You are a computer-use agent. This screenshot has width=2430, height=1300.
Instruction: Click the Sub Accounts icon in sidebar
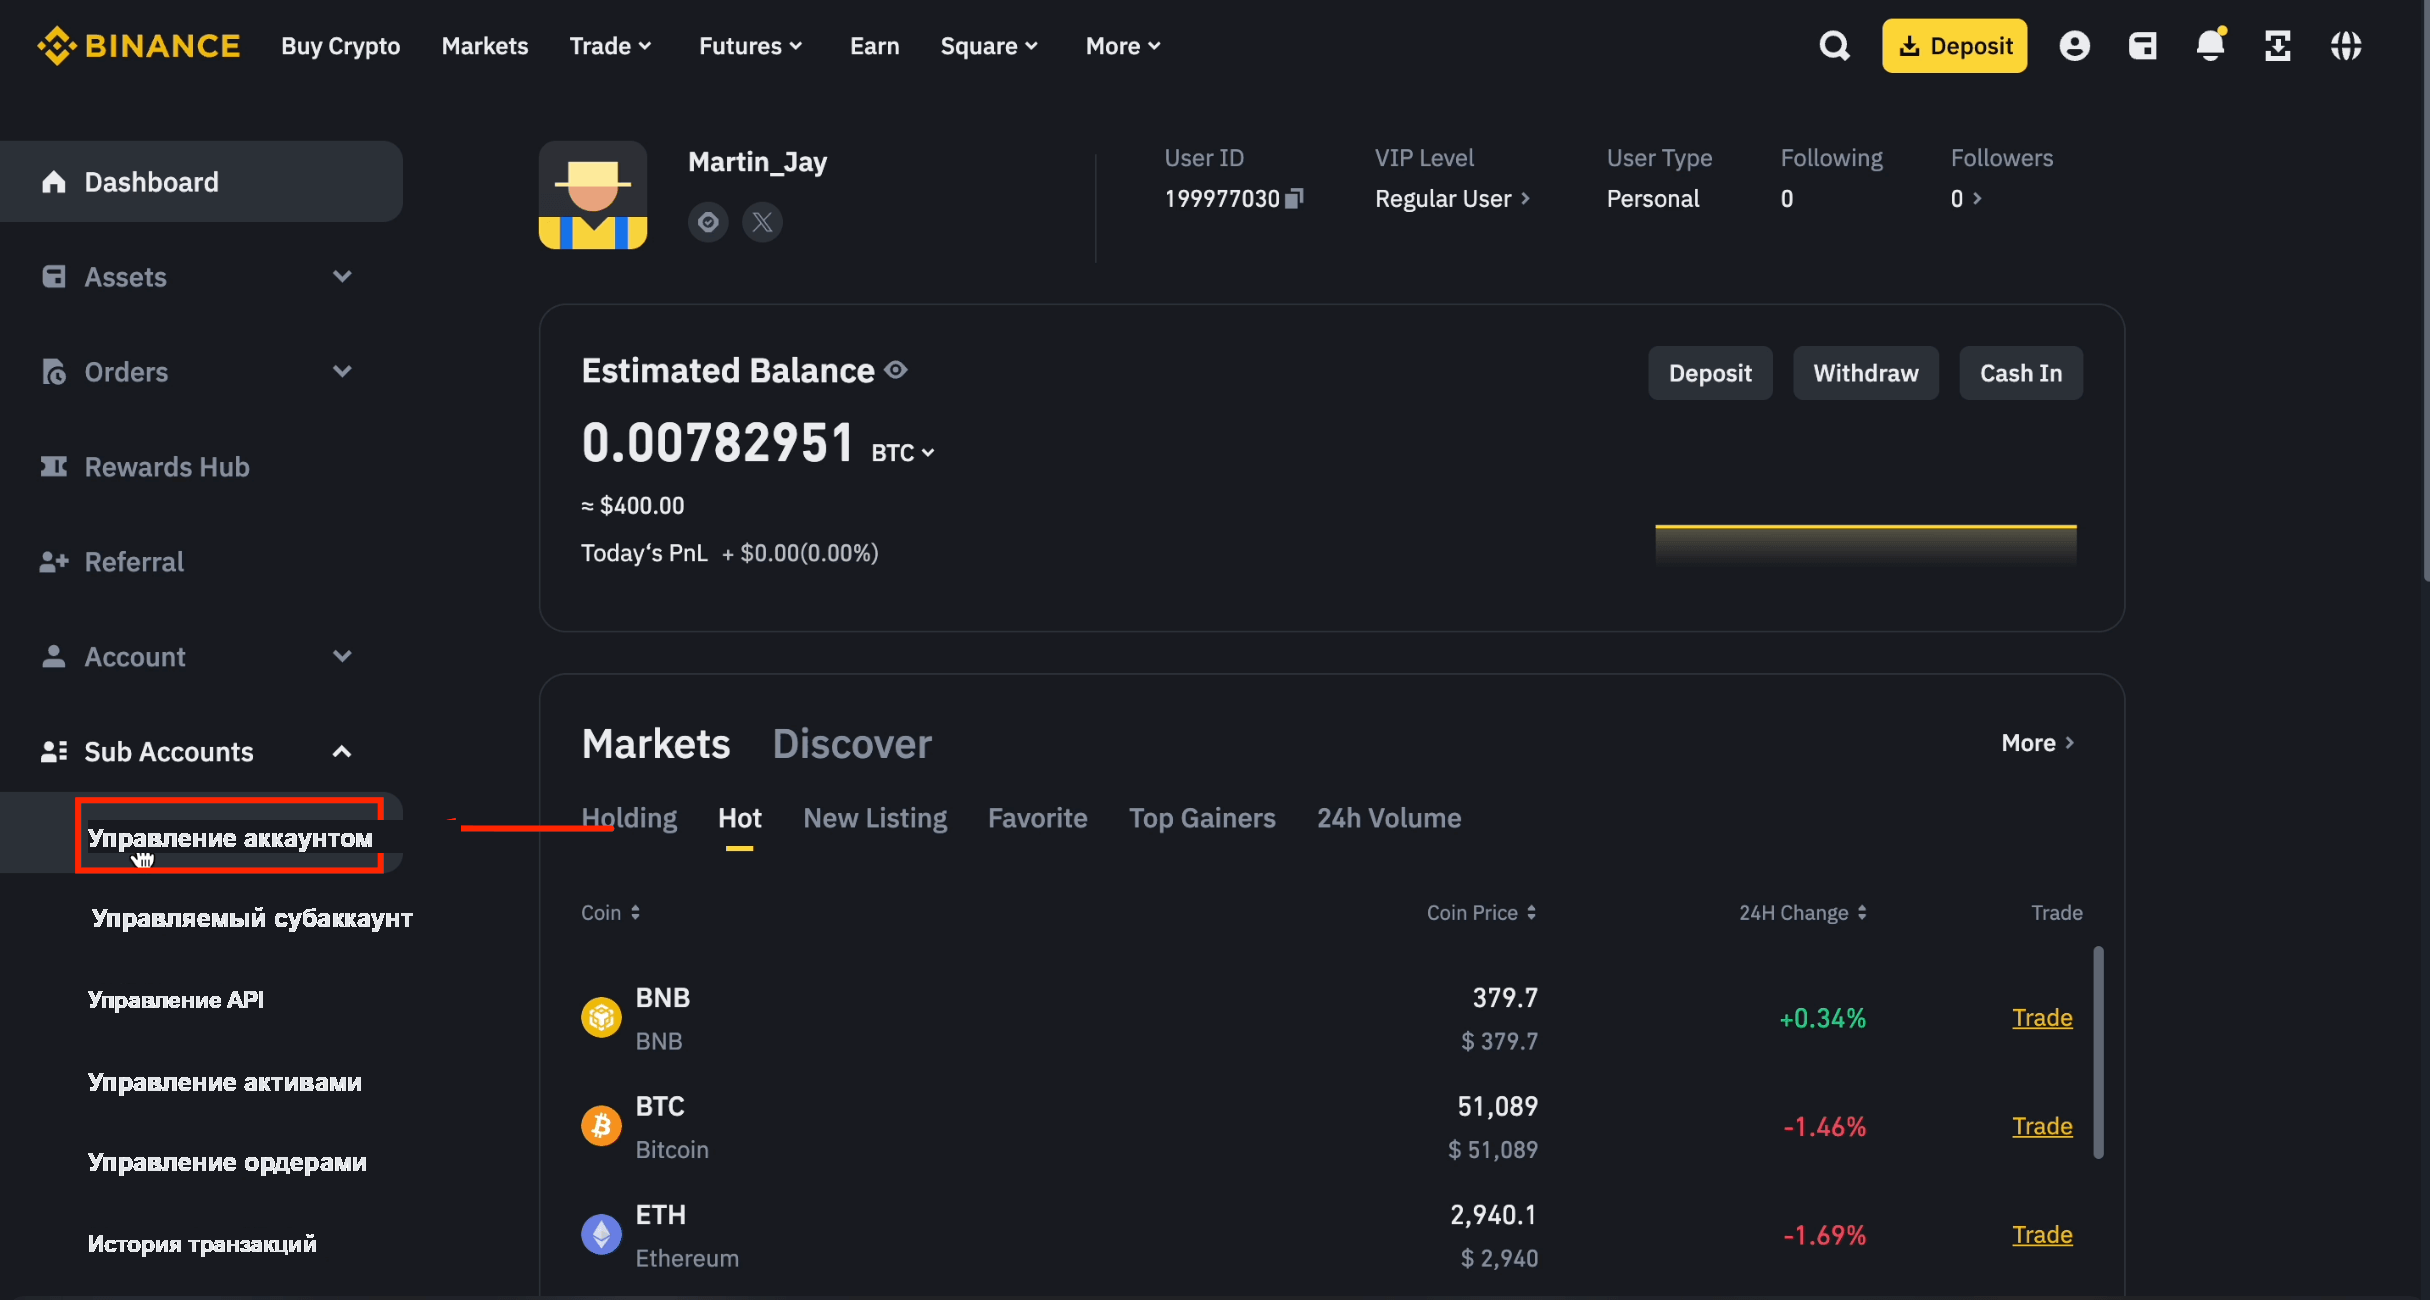coord(54,751)
